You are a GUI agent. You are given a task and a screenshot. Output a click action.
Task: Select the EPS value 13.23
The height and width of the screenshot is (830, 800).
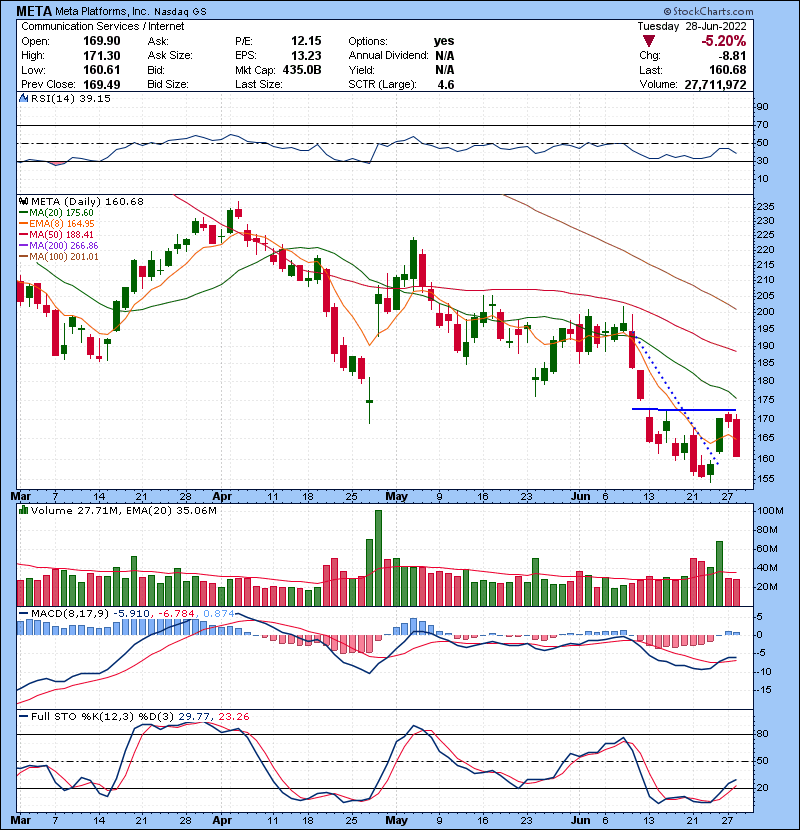click(x=306, y=56)
